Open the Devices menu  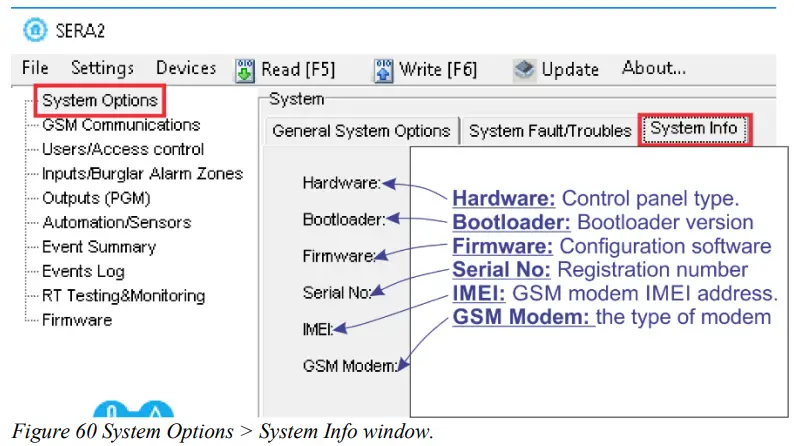click(x=186, y=68)
